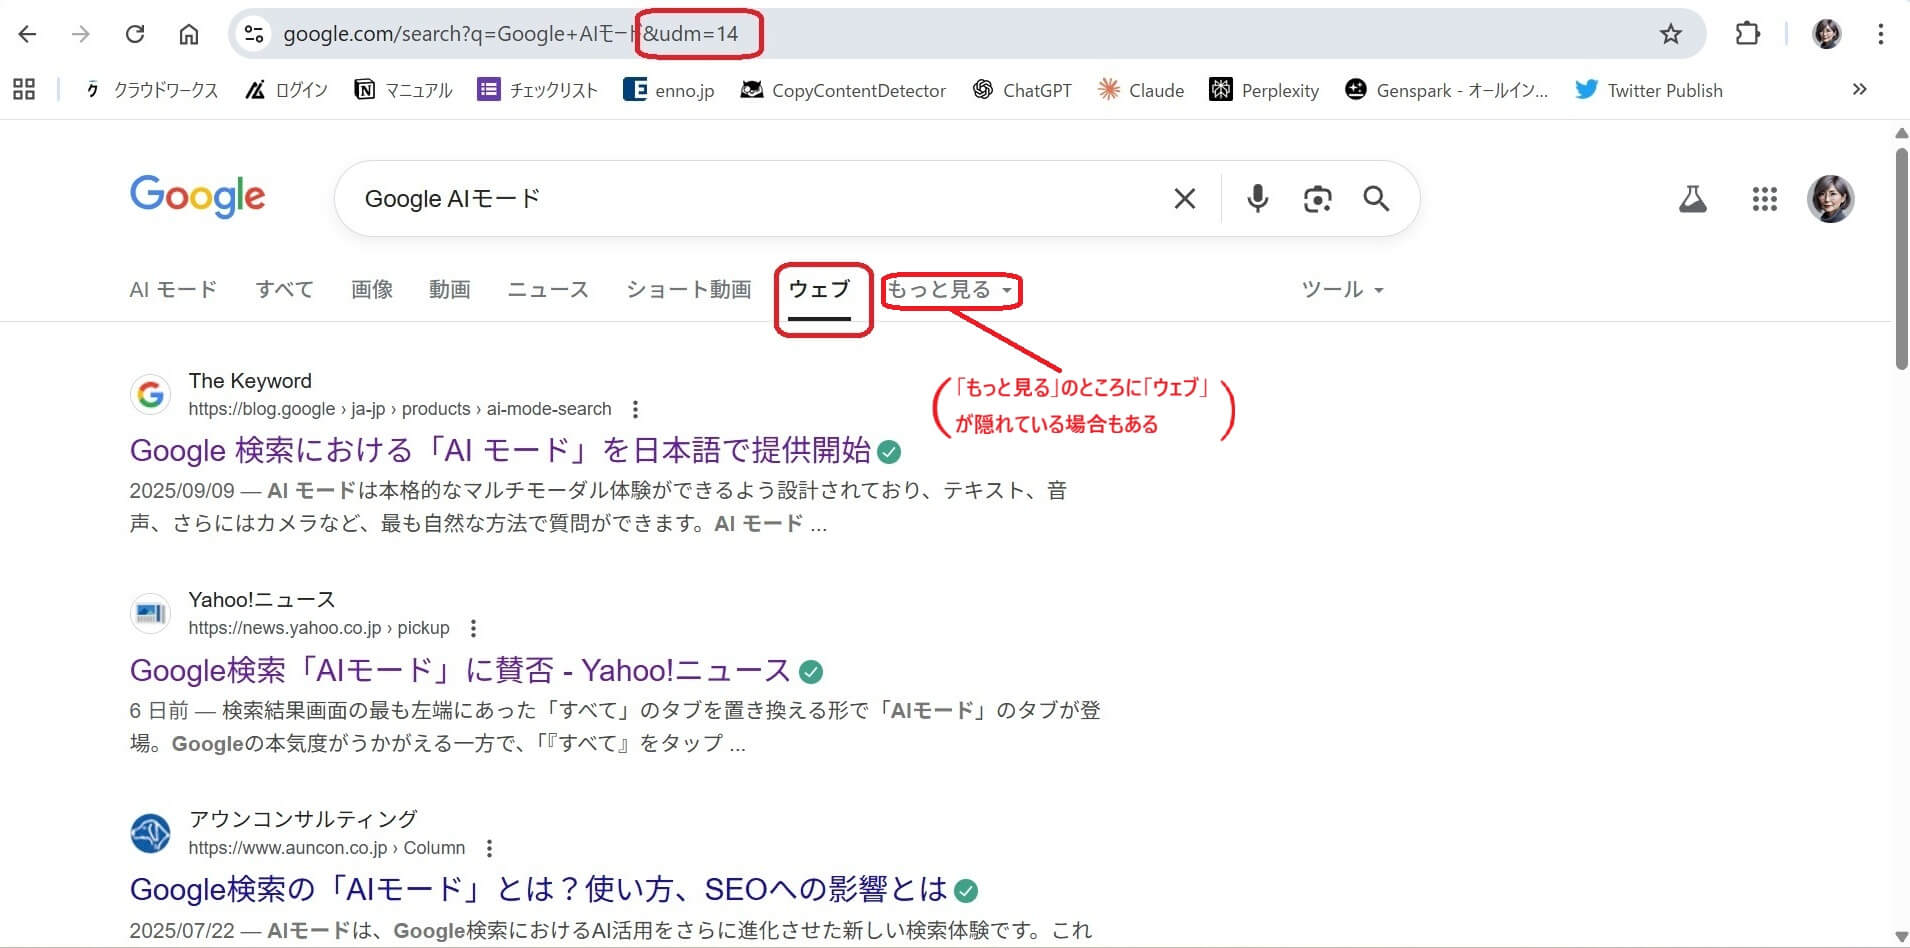
Task: Open the Google apps grid icon
Action: pyautogui.click(x=1764, y=199)
